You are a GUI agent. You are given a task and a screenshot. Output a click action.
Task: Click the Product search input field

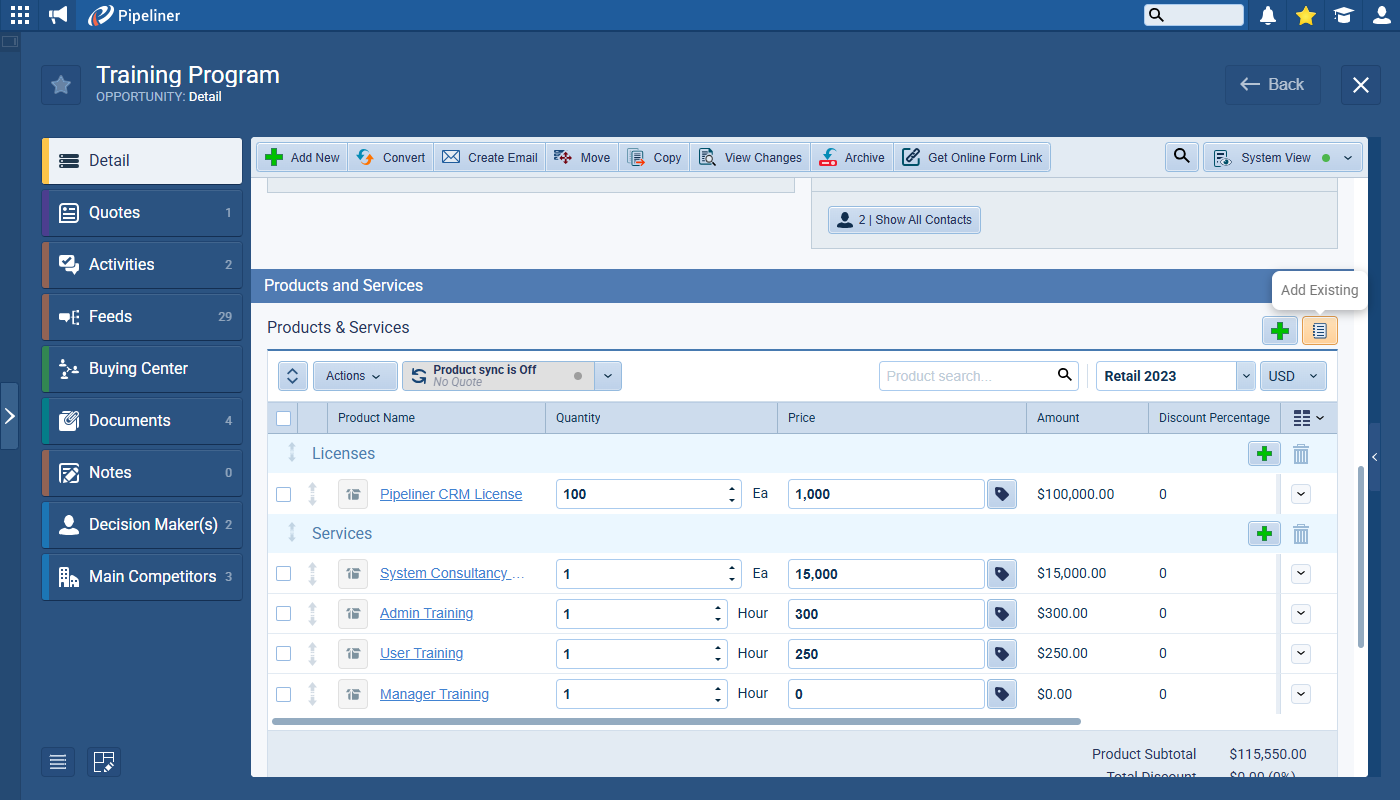pos(968,376)
